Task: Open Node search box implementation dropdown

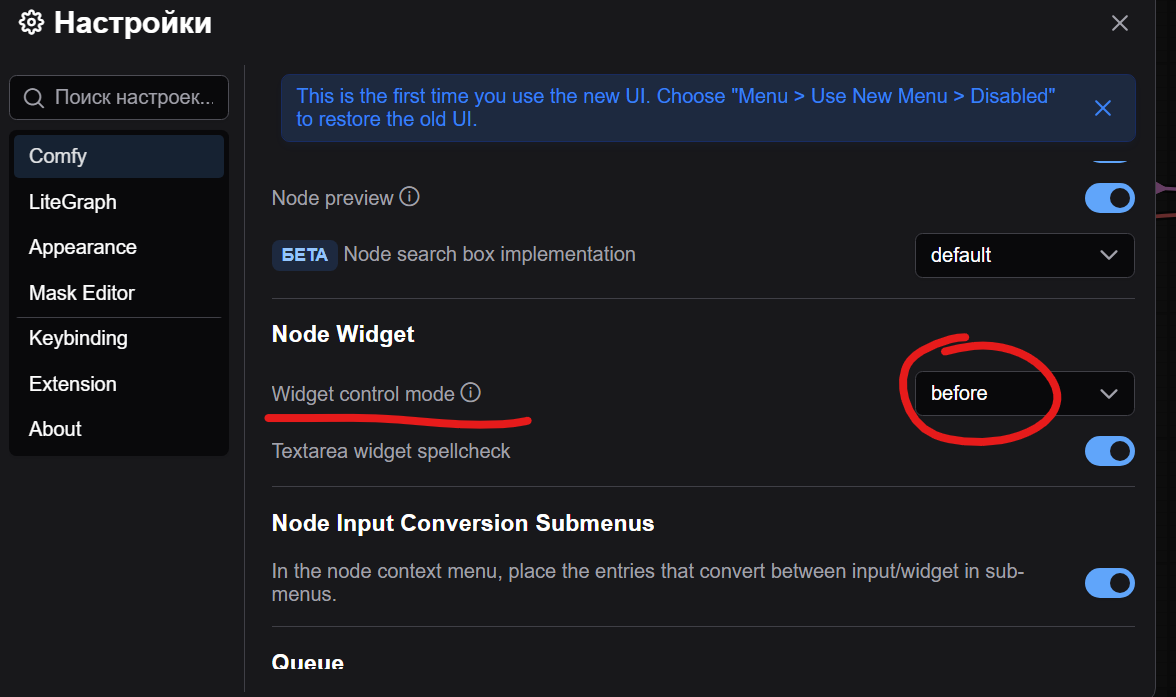Action: click(1024, 255)
